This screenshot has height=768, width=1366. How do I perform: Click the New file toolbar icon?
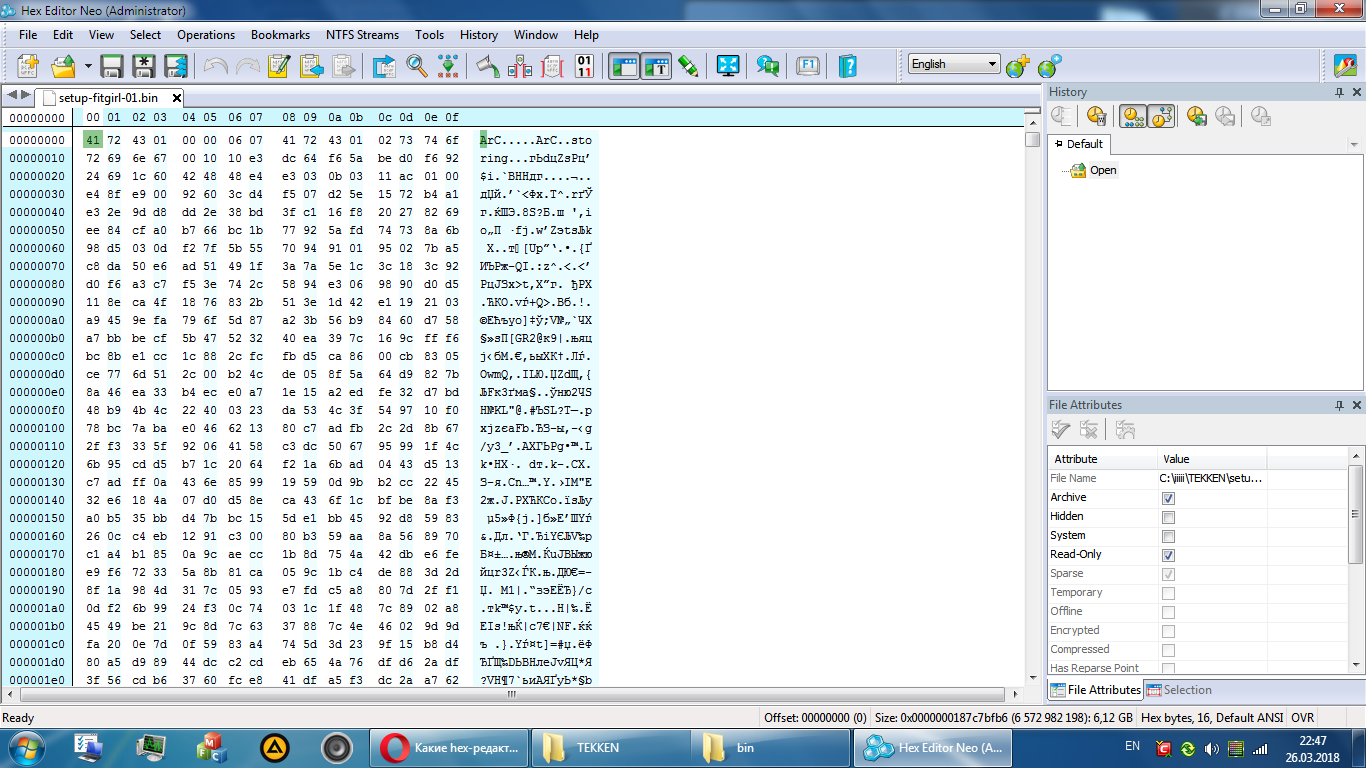tap(27, 66)
